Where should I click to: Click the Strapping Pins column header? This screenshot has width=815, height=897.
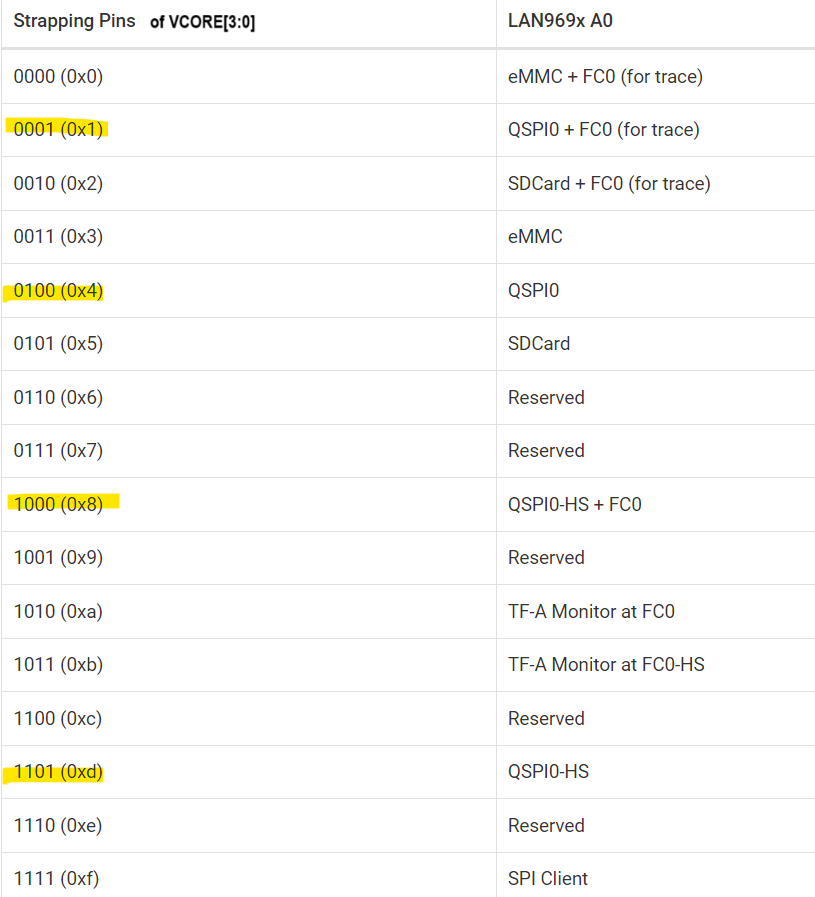74,21
